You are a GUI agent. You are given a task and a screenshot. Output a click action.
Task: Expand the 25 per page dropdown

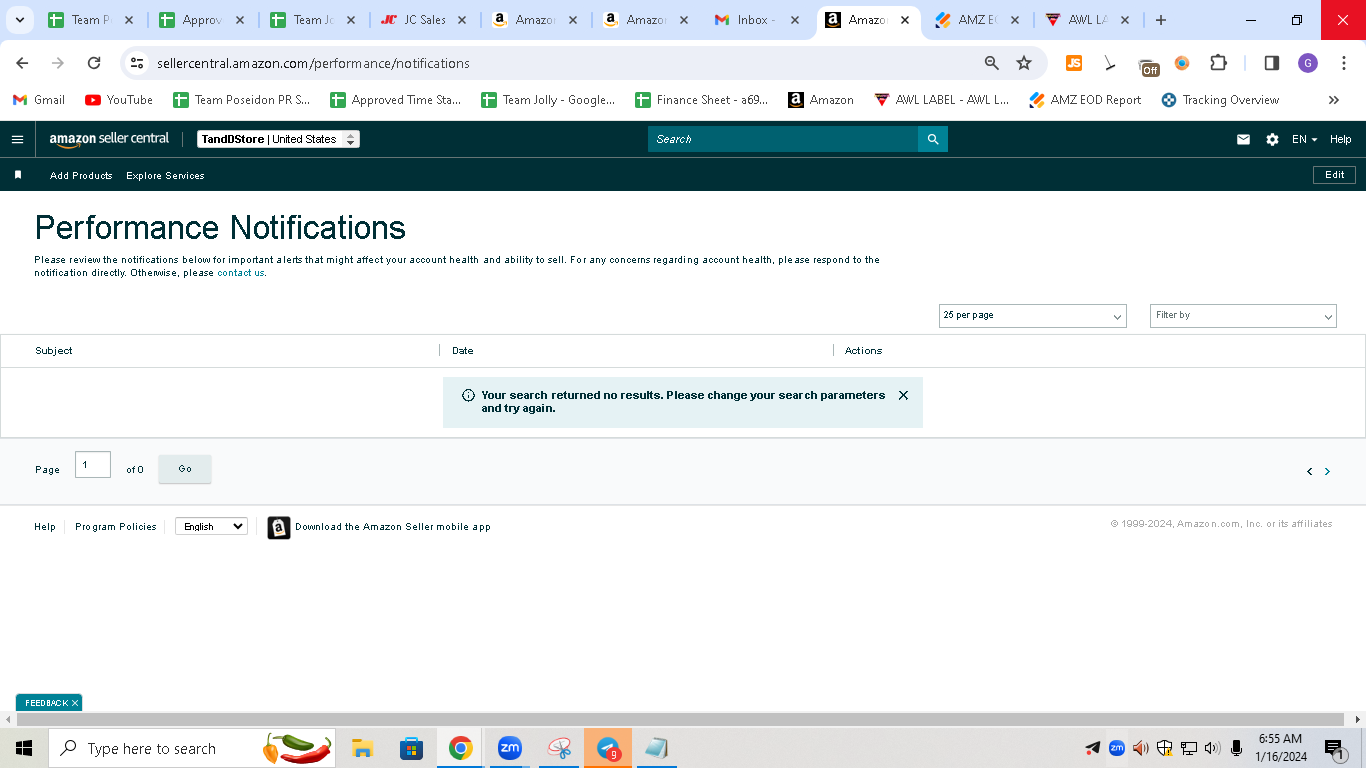(1033, 316)
